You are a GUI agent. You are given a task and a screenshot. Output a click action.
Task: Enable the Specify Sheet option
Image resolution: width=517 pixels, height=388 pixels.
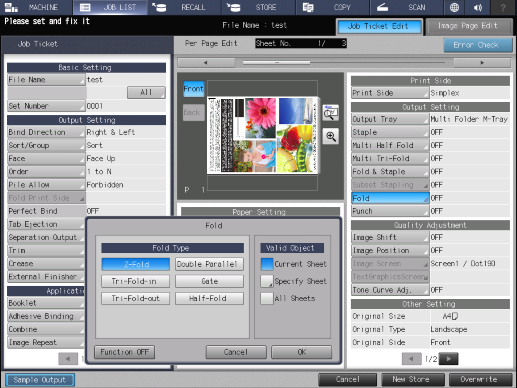pos(267,281)
